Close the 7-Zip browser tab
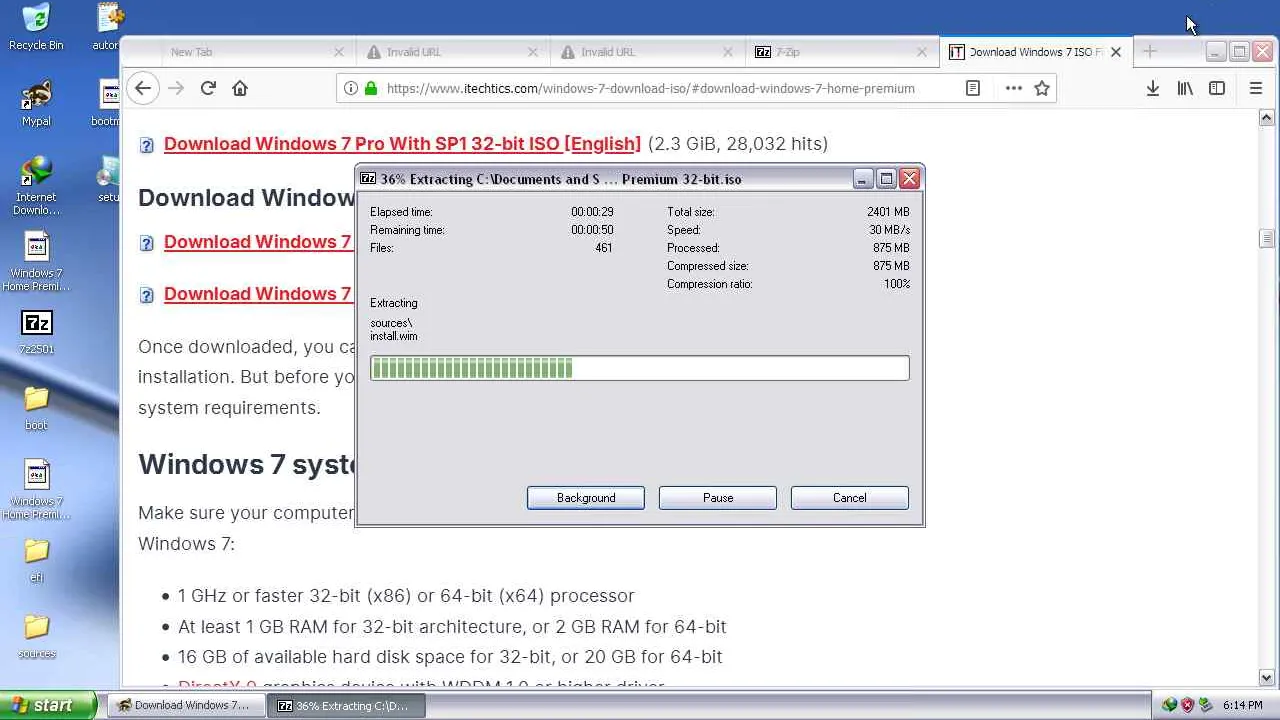The width and height of the screenshot is (1280, 720). click(922, 52)
